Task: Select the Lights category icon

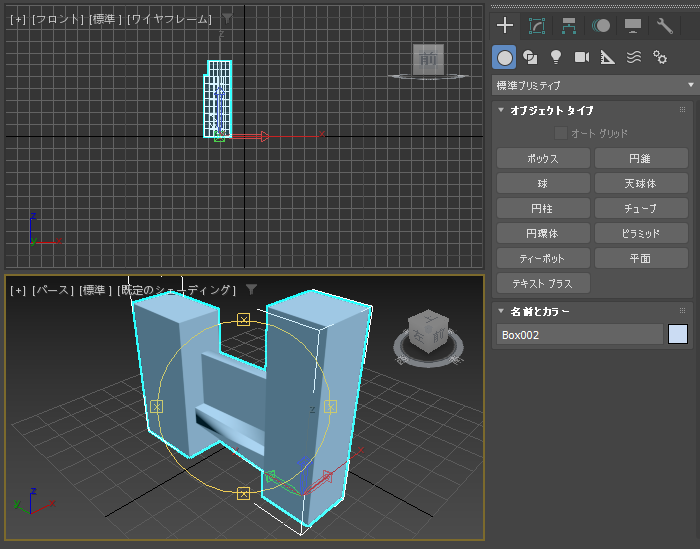Action: click(x=556, y=57)
